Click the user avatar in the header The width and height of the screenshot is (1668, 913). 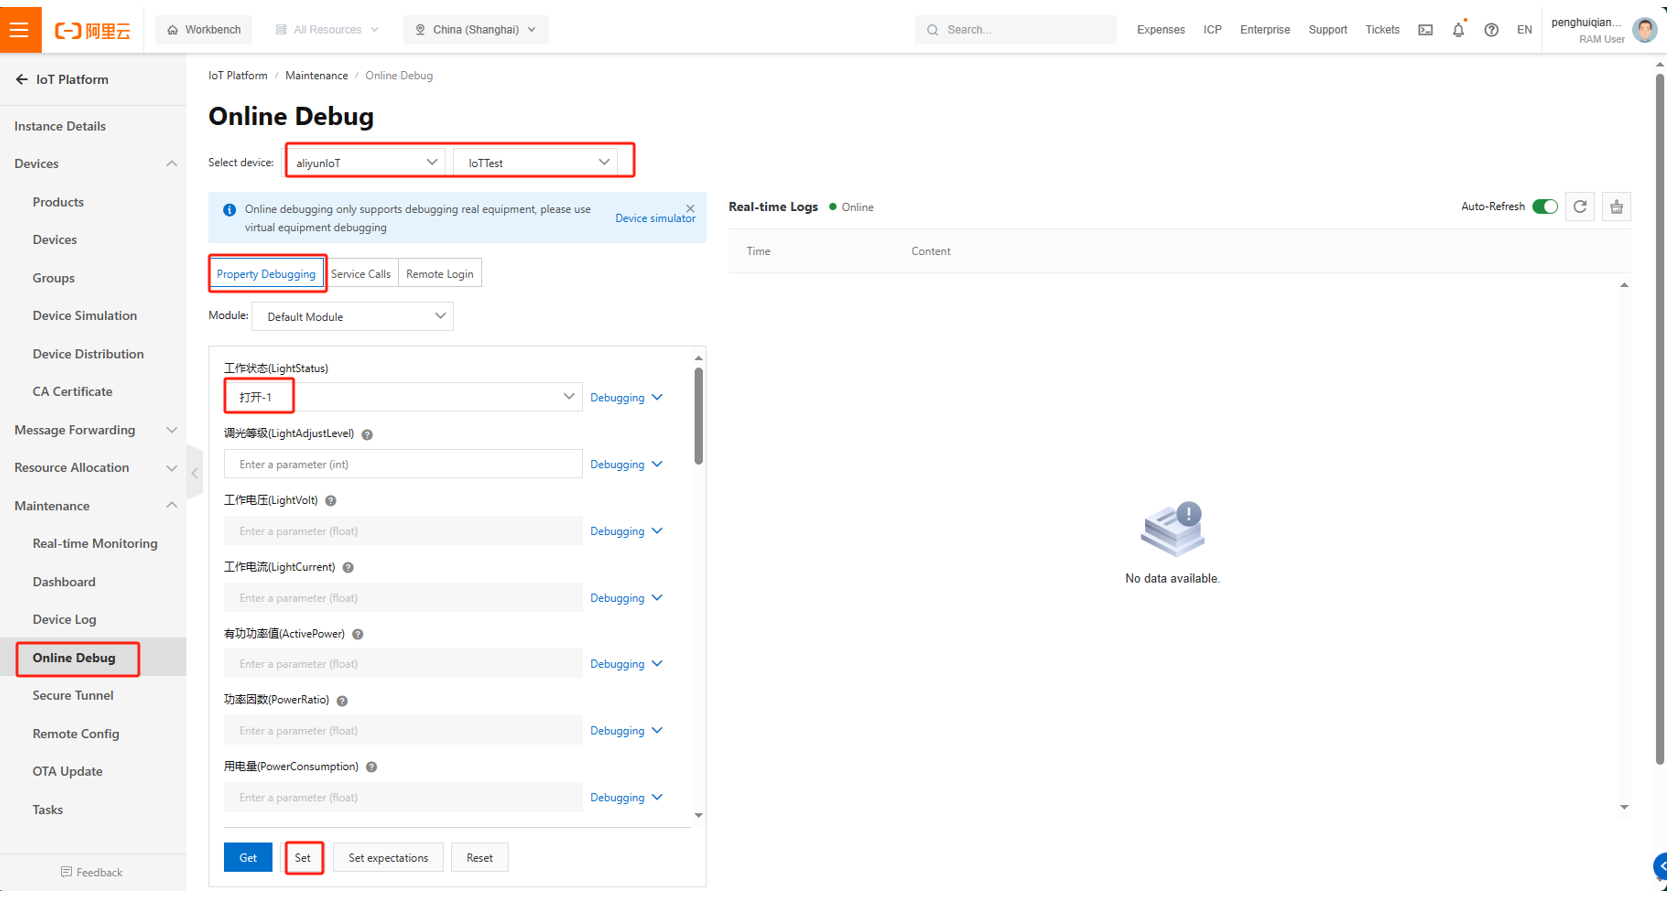pos(1644,30)
